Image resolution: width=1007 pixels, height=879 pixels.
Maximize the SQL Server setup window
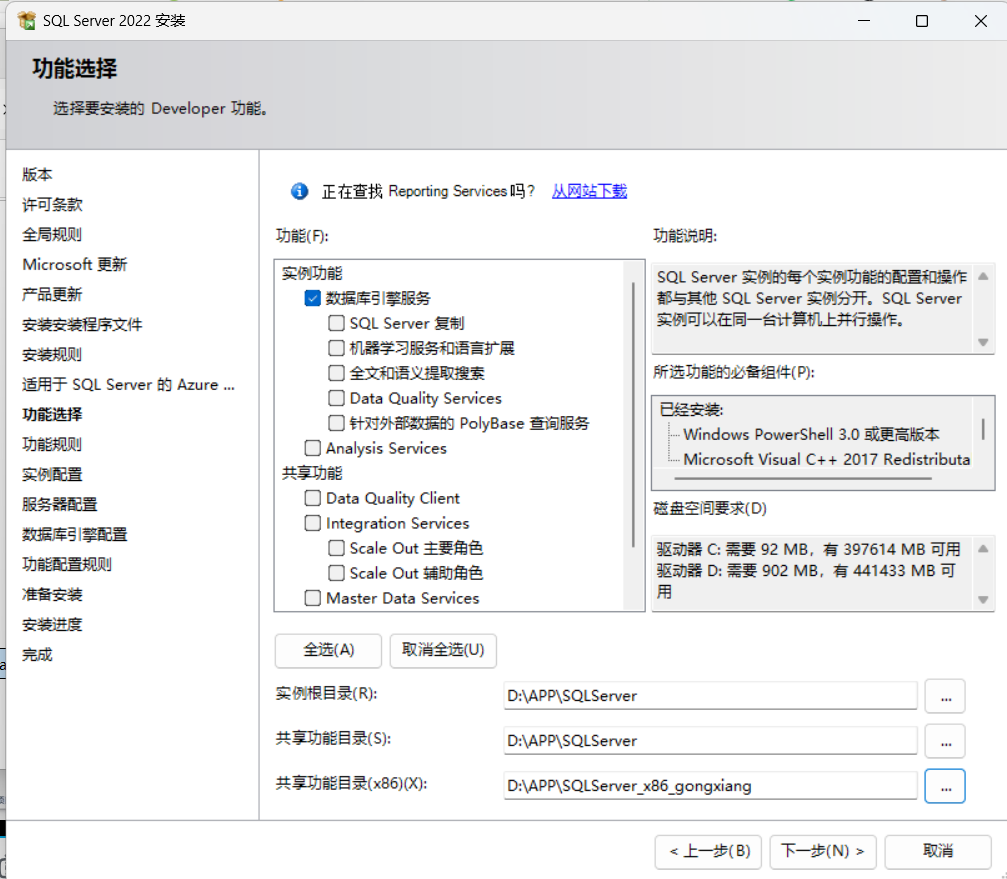(922, 21)
